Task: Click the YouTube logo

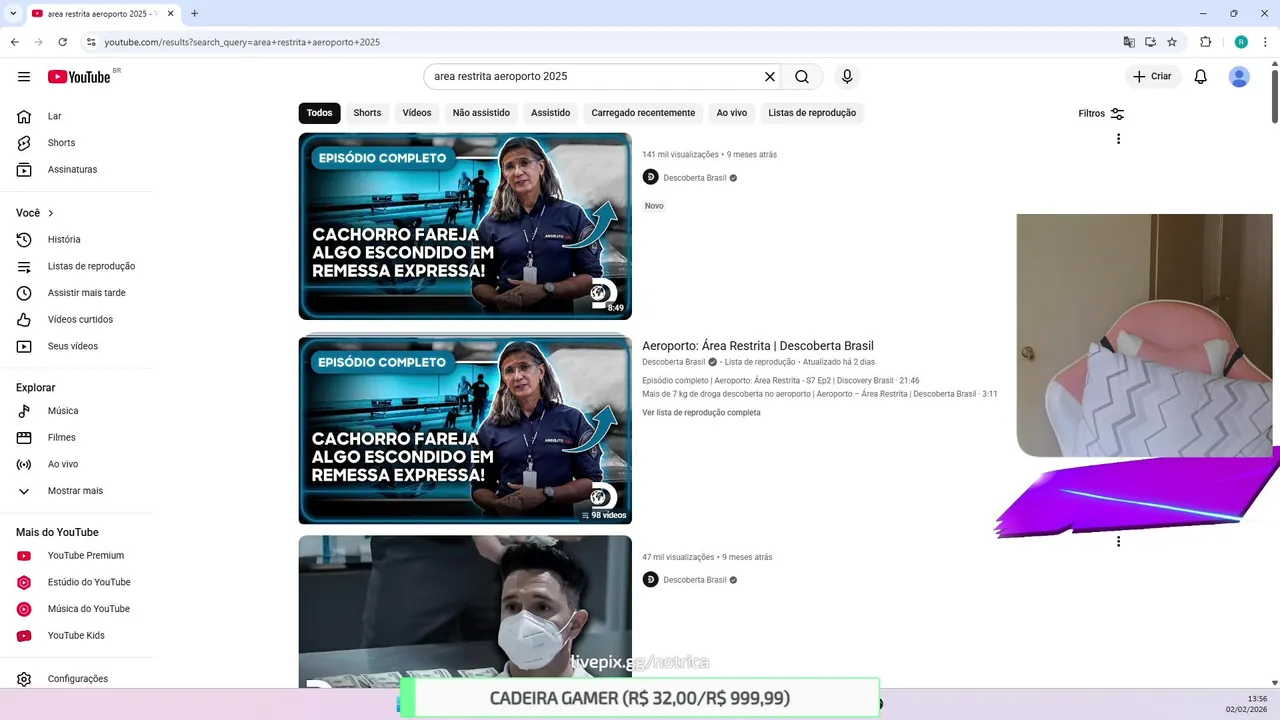Action: tap(79, 77)
